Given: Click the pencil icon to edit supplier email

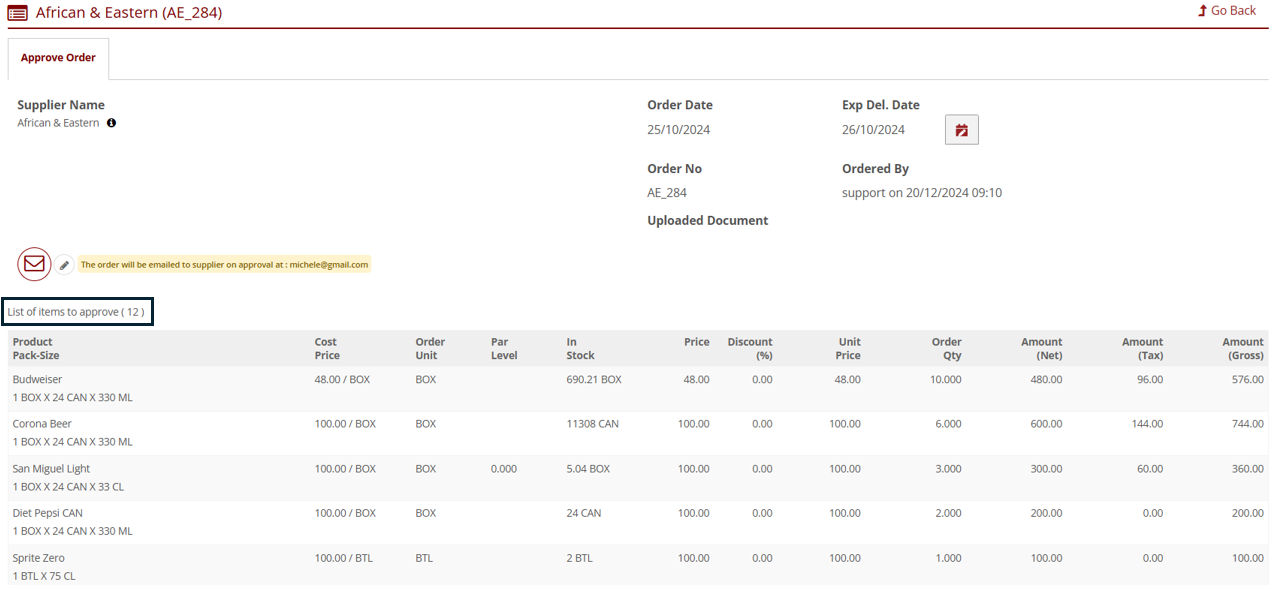Looking at the screenshot, I should (64, 265).
